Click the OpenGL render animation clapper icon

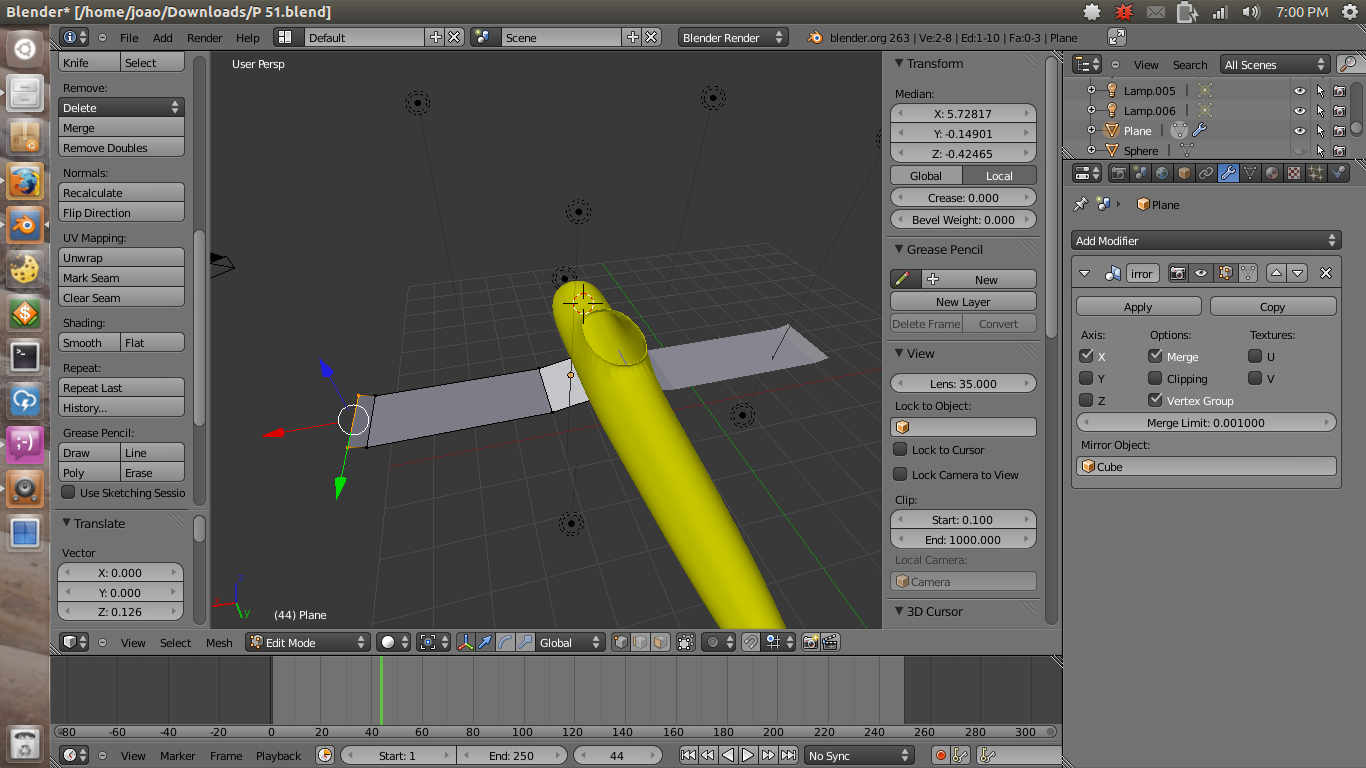coord(830,642)
